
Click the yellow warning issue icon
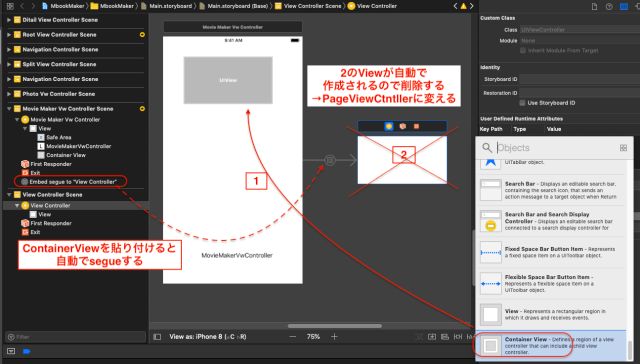pyautogui.click(x=463, y=6)
